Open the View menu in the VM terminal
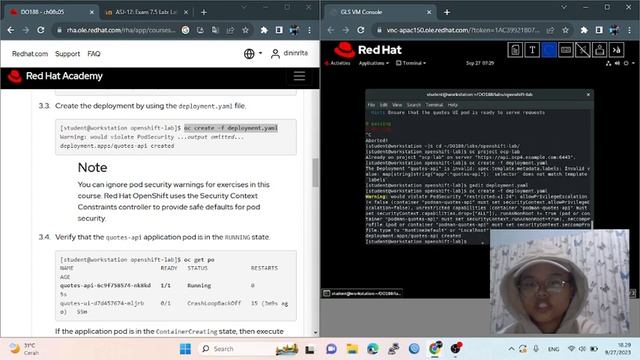This screenshot has height=360, width=640. pyautogui.click(x=397, y=105)
